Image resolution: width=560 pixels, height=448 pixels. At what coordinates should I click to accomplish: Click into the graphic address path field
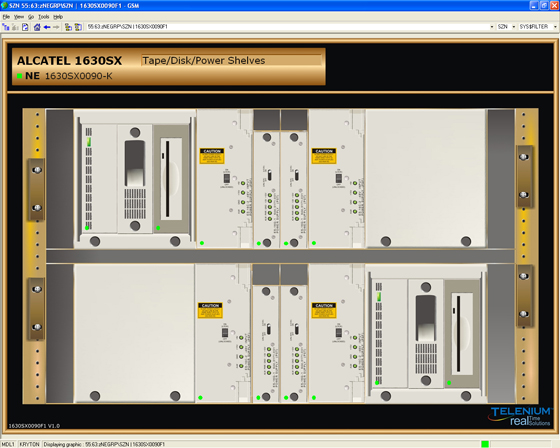(x=288, y=27)
